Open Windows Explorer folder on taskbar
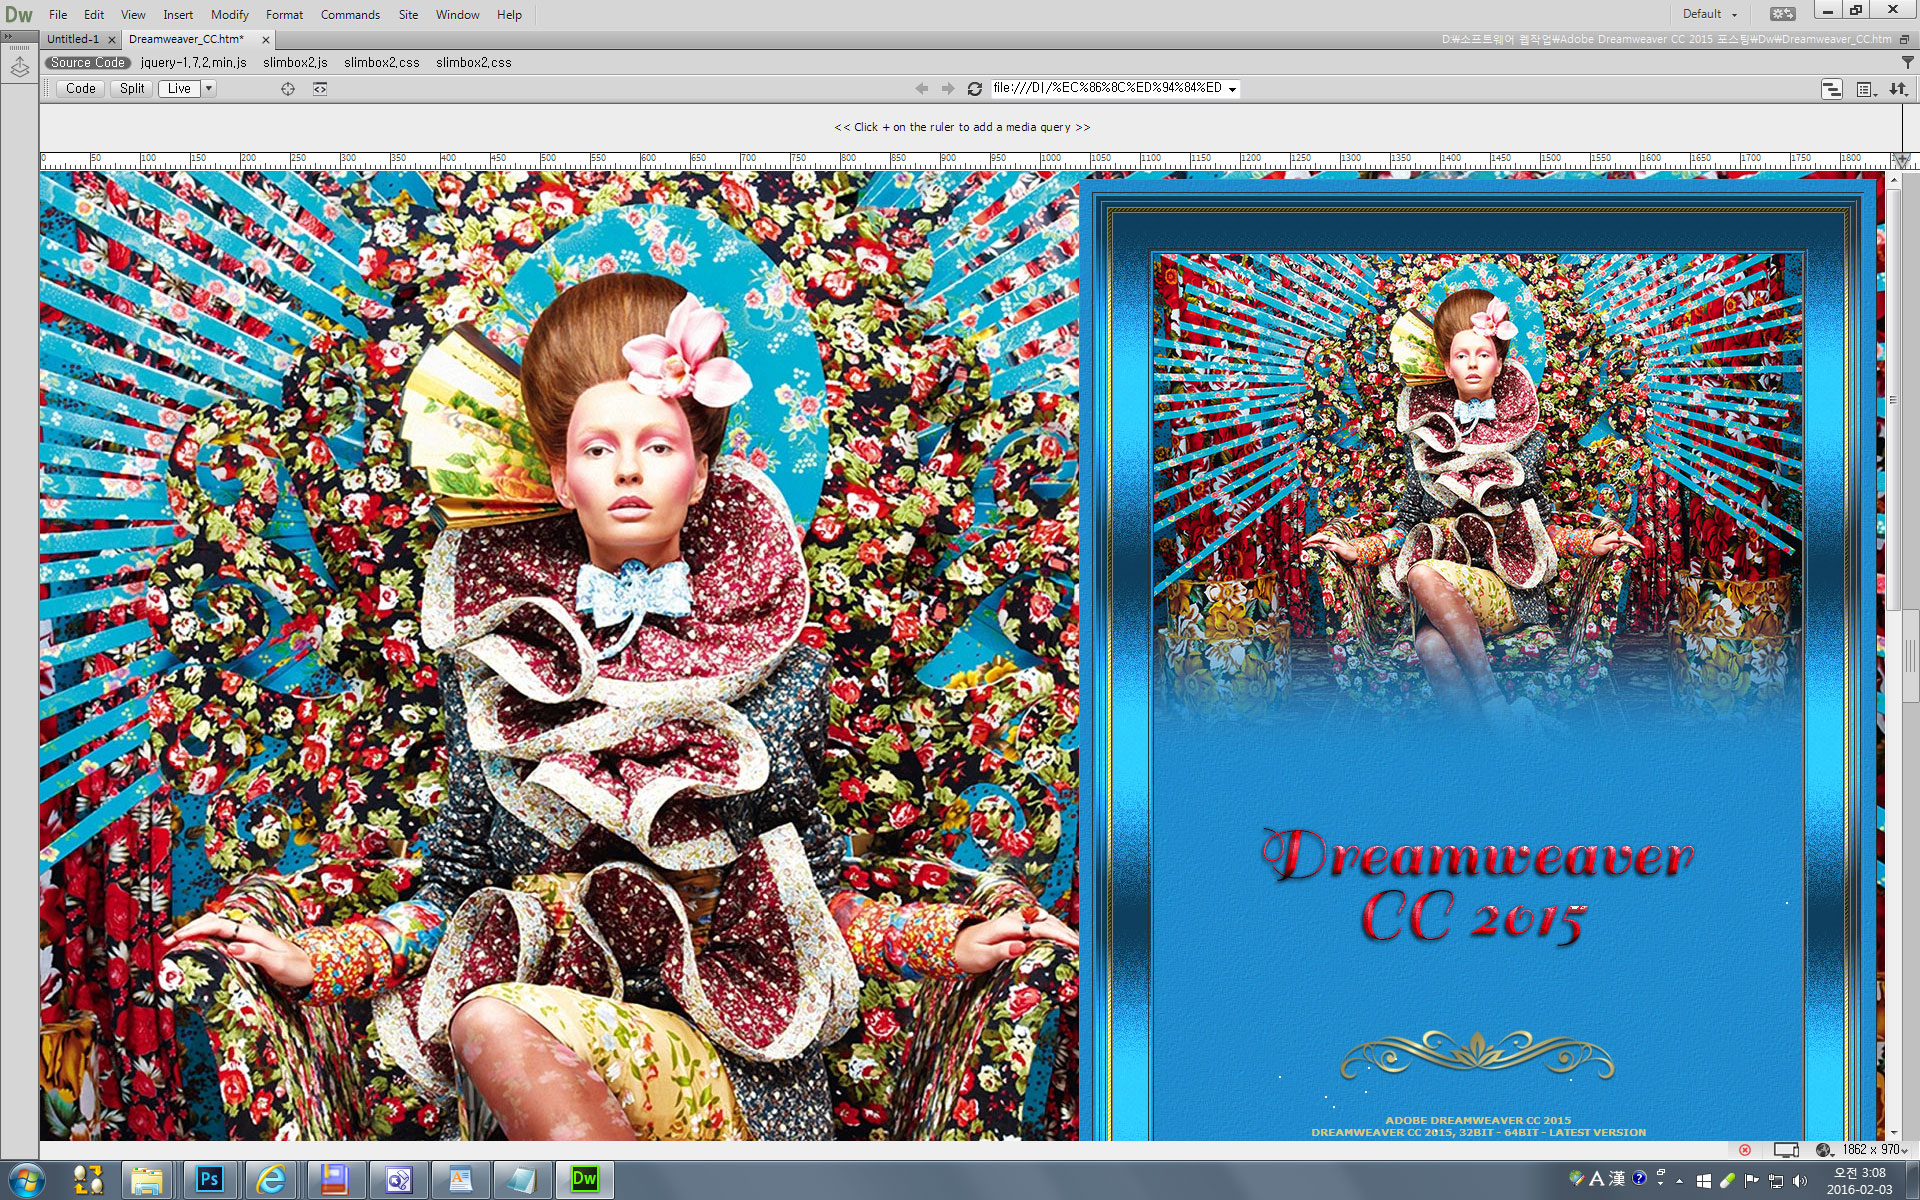The image size is (1920, 1200). (x=147, y=1180)
